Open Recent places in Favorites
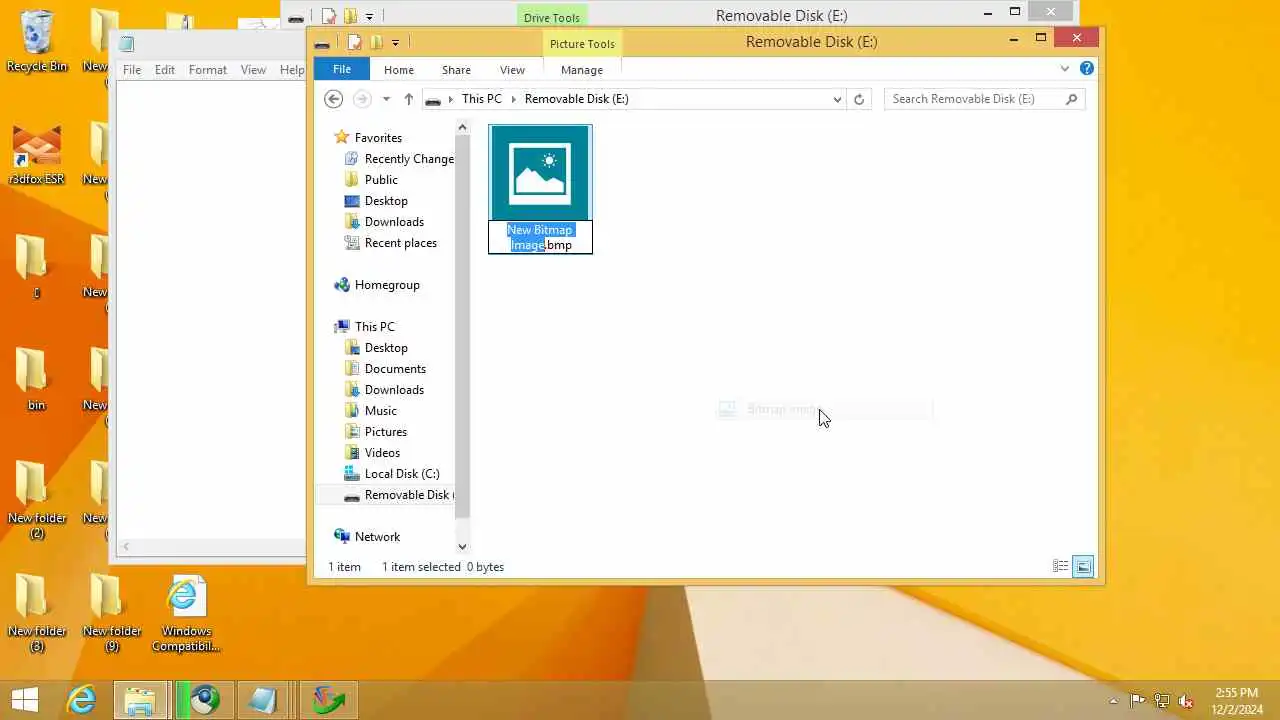 click(x=401, y=243)
